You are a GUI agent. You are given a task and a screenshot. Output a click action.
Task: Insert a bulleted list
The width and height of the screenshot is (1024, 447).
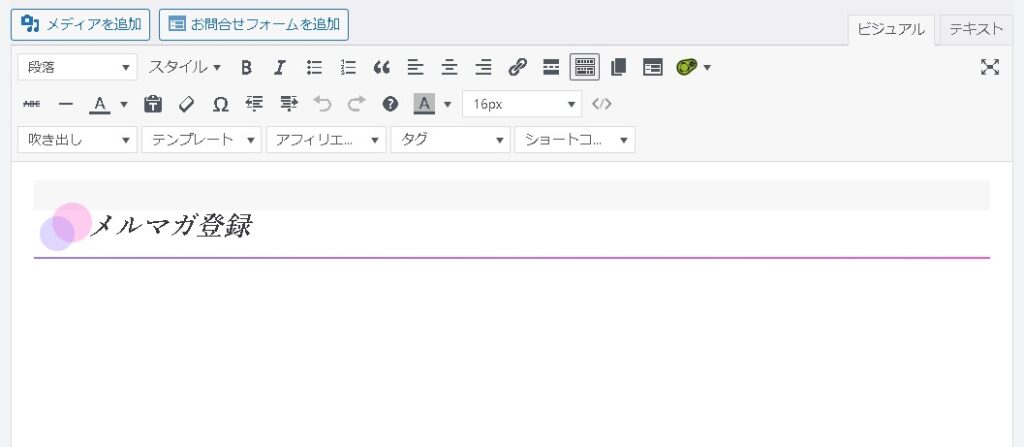point(314,68)
